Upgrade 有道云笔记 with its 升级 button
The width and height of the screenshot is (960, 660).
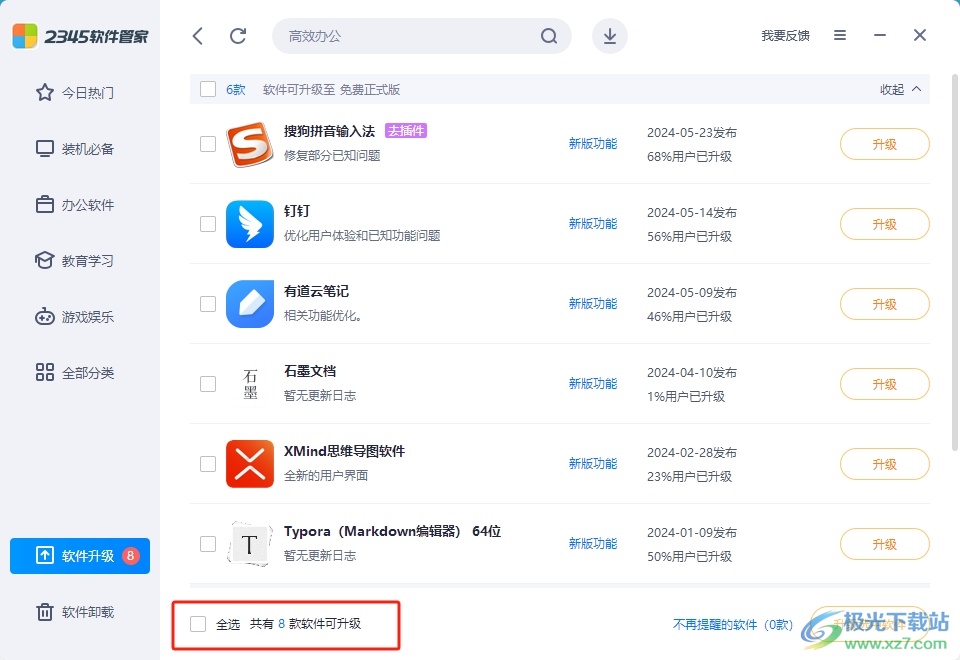(884, 304)
